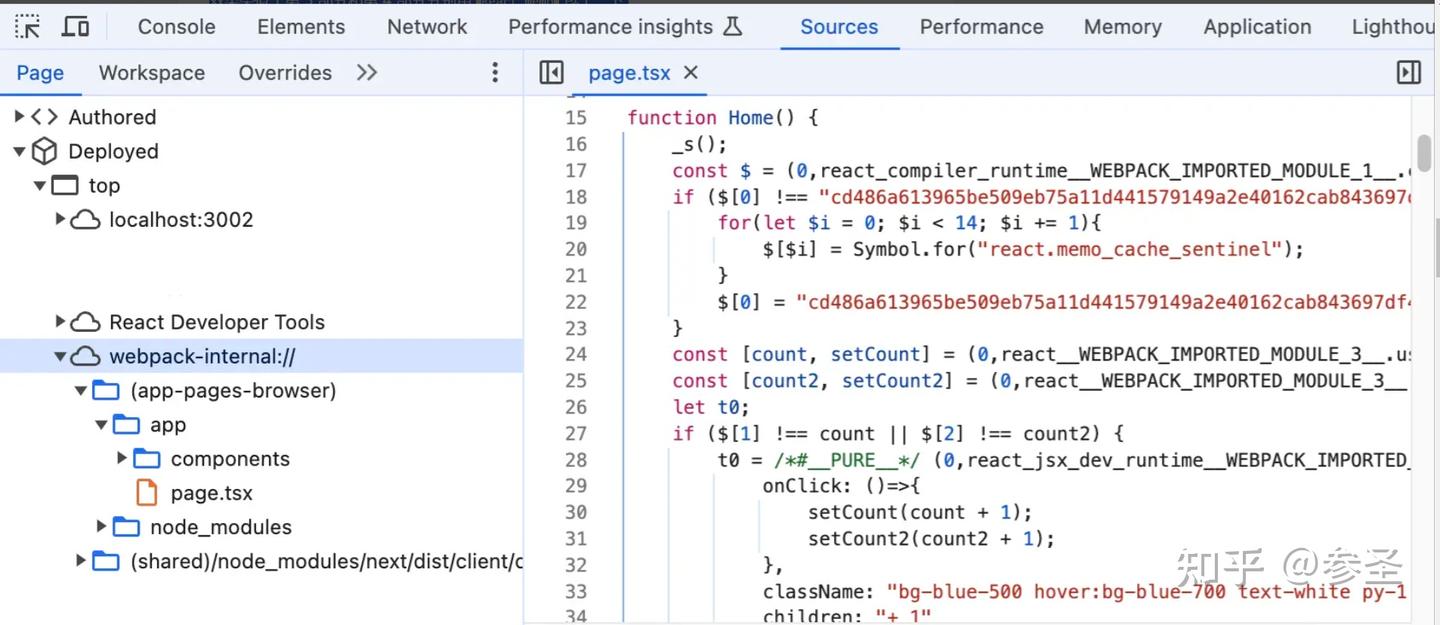
Task: Switch to the Console panel
Action: click(176, 26)
